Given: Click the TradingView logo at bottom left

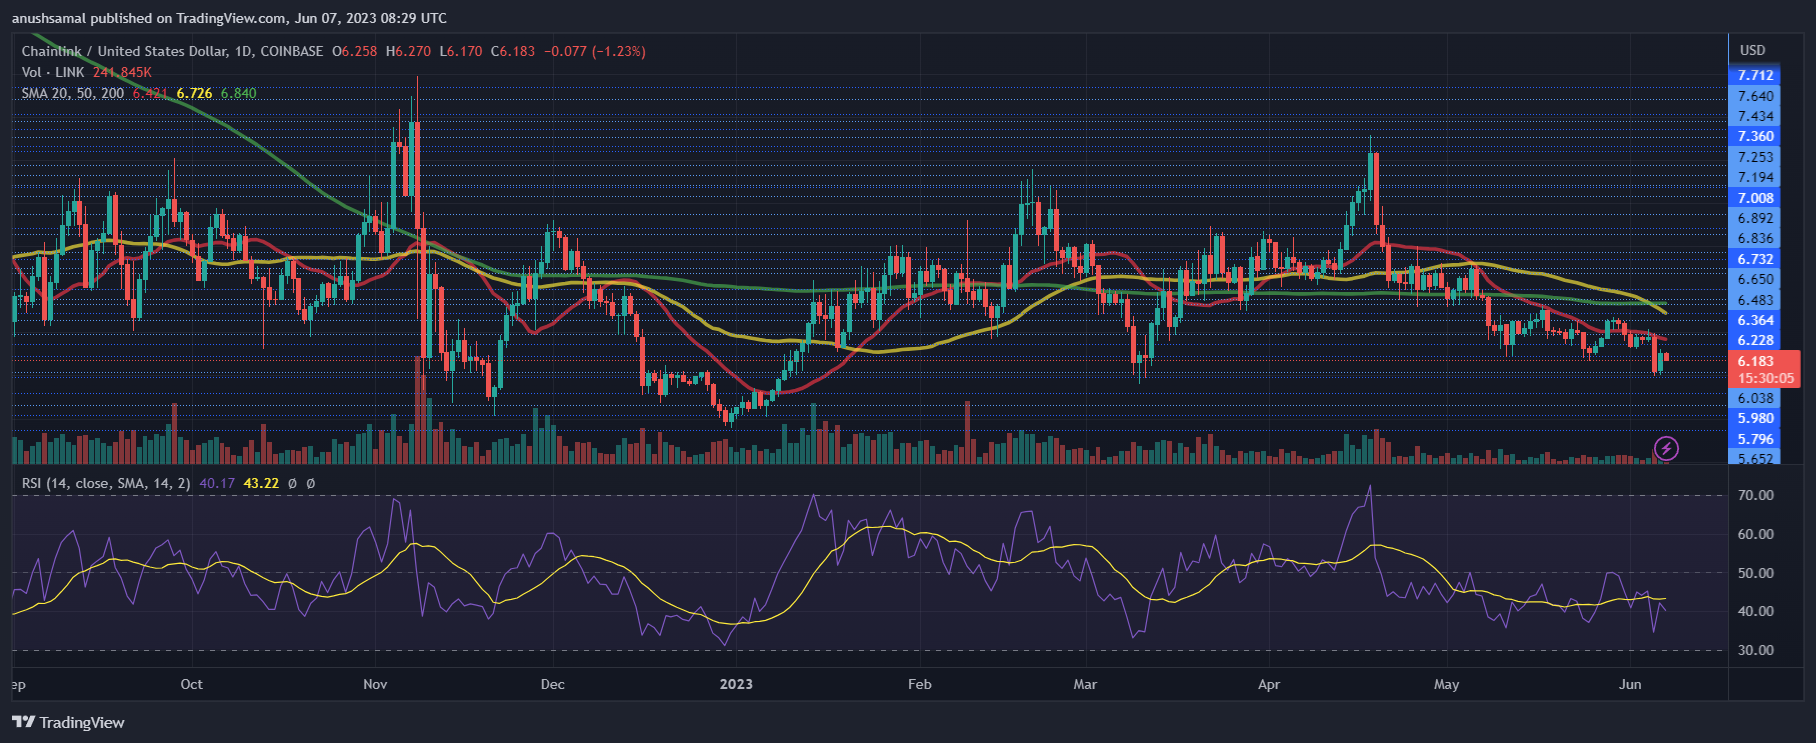Looking at the screenshot, I should 69,722.
